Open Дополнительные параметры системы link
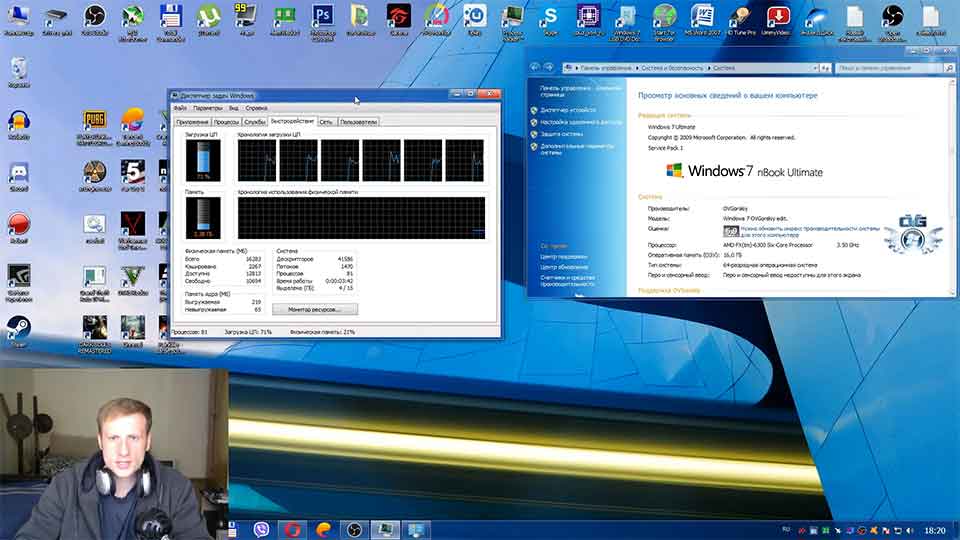 tap(577, 149)
